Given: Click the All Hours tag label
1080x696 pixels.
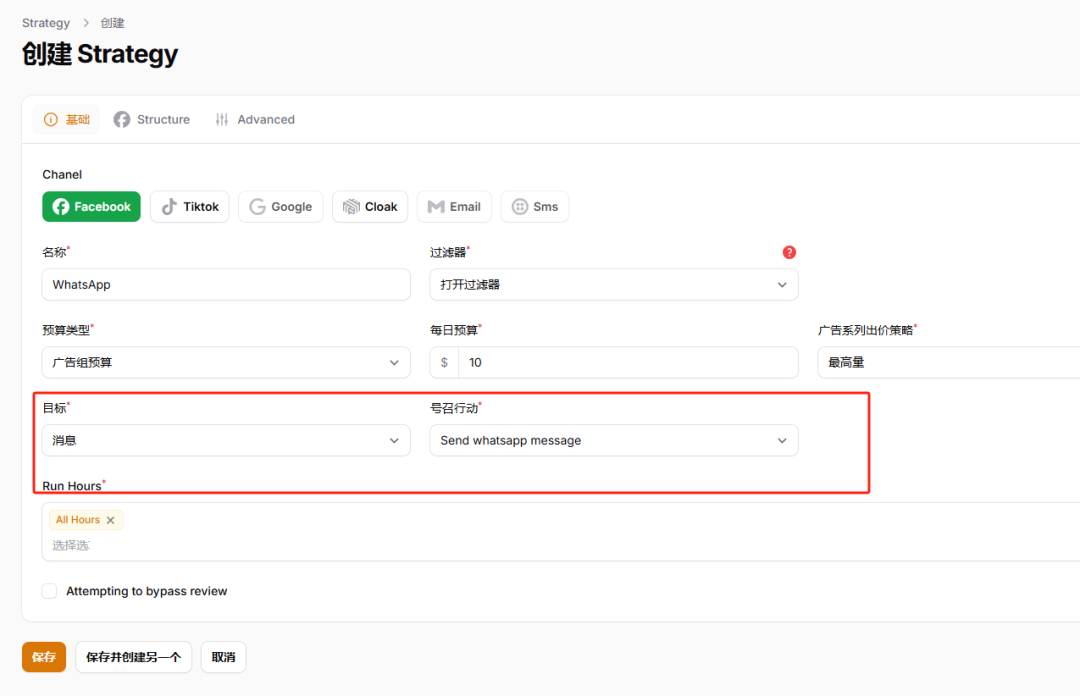Looking at the screenshot, I should (x=78, y=520).
